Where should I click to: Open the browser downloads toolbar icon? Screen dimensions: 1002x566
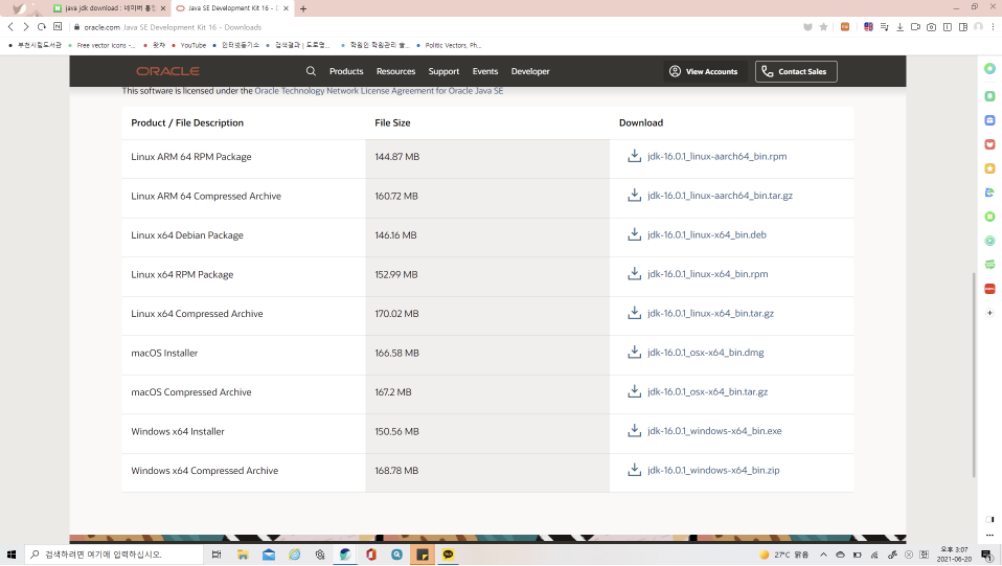coord(900,27)
